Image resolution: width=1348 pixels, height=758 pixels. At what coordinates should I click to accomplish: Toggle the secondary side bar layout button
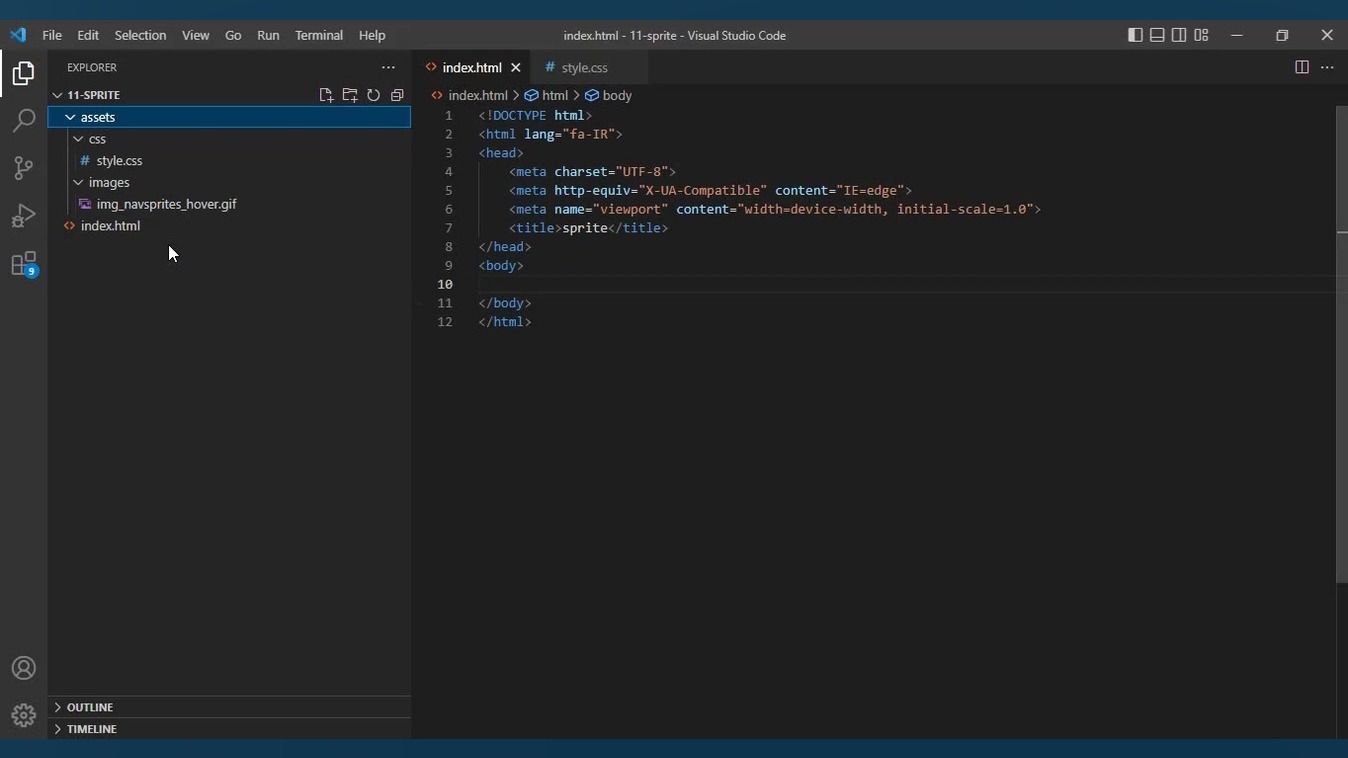[1179, 35]
